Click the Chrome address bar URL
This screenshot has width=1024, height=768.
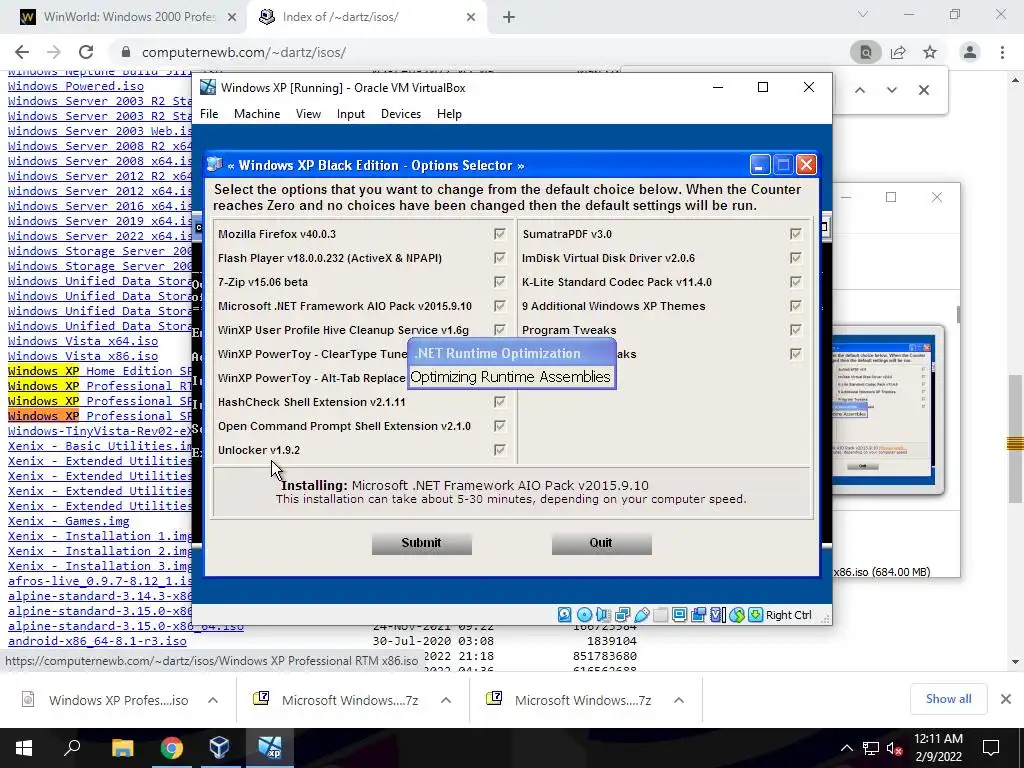tap(244, 52)
